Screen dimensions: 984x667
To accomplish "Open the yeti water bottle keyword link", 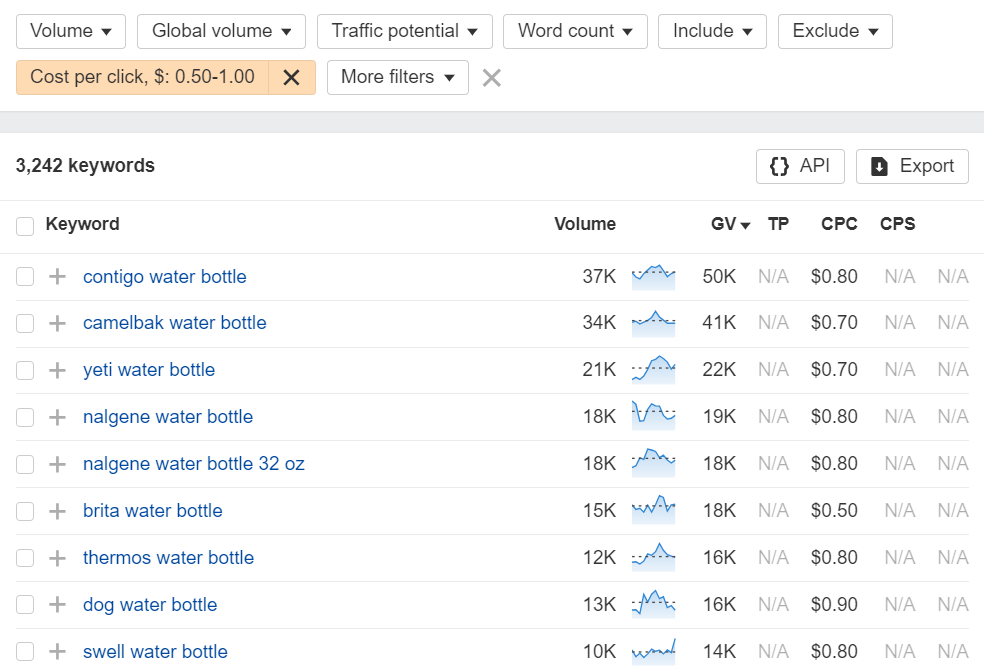I will click(x=149, y=370).
